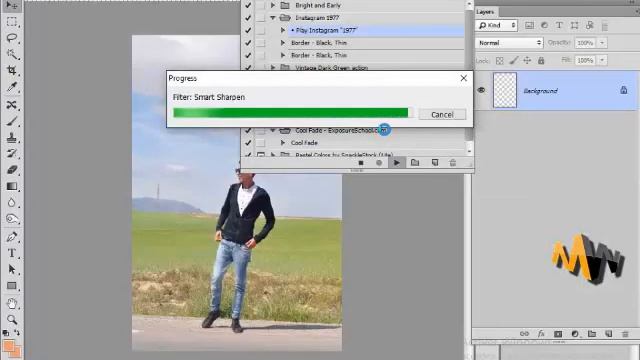
Task: Create a new group in Layers panel
Action: (592, 334)
